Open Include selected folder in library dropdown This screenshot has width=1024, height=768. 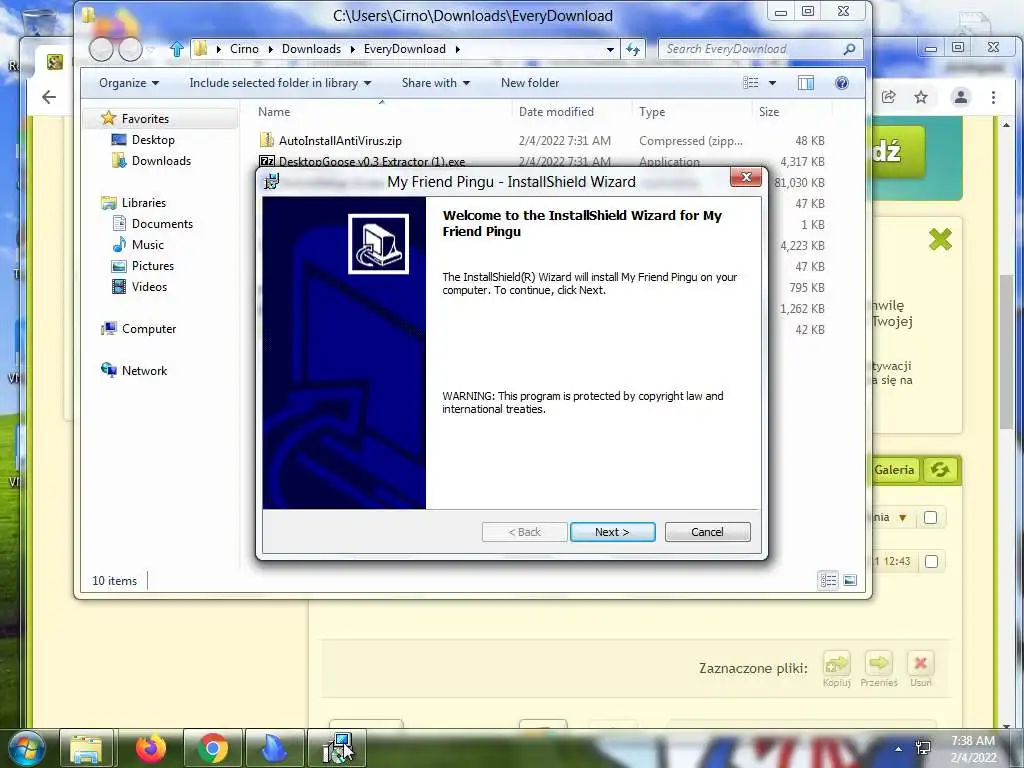pyautogui.click(x=280, y=83)
